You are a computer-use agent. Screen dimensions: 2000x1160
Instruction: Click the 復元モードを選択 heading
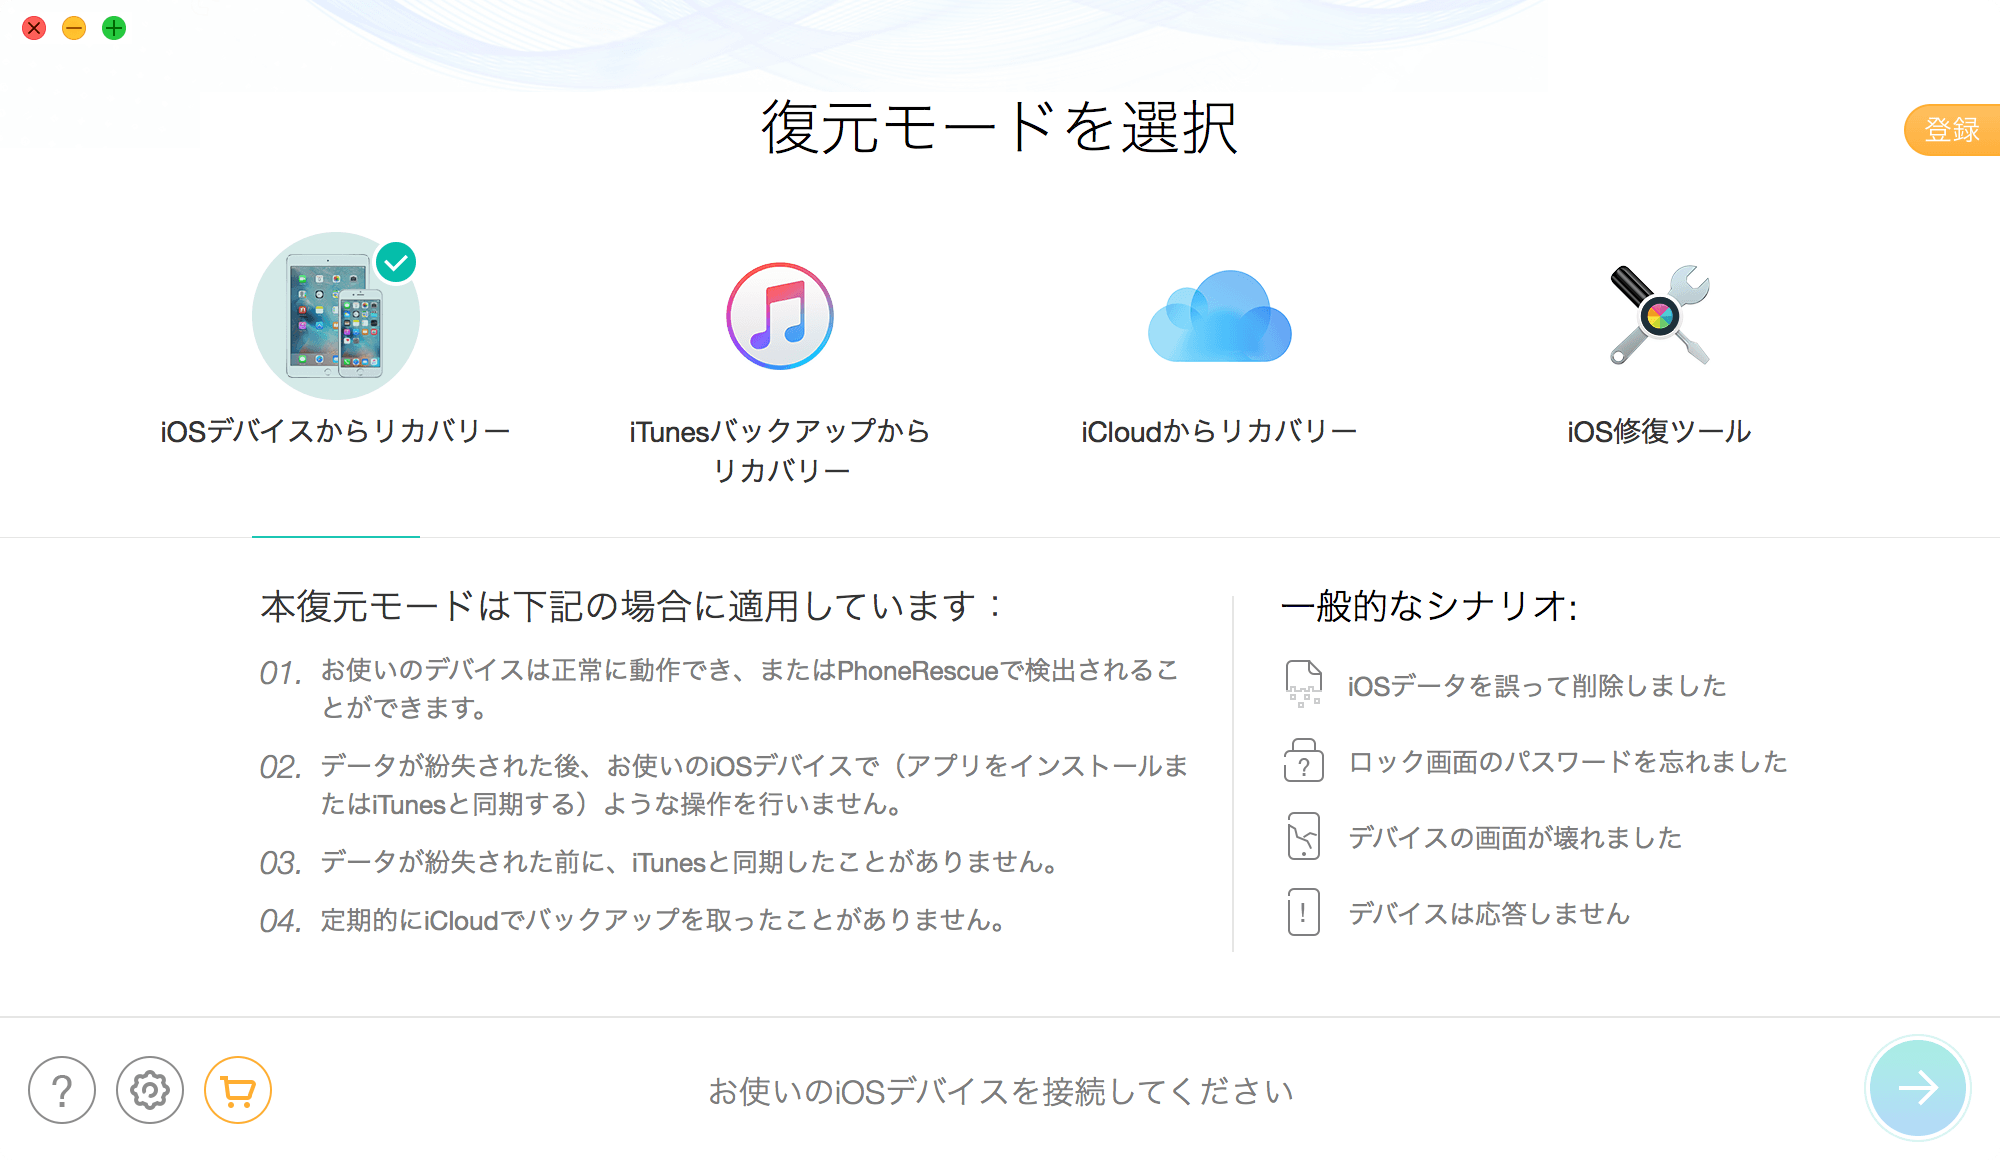(1000, 128)
